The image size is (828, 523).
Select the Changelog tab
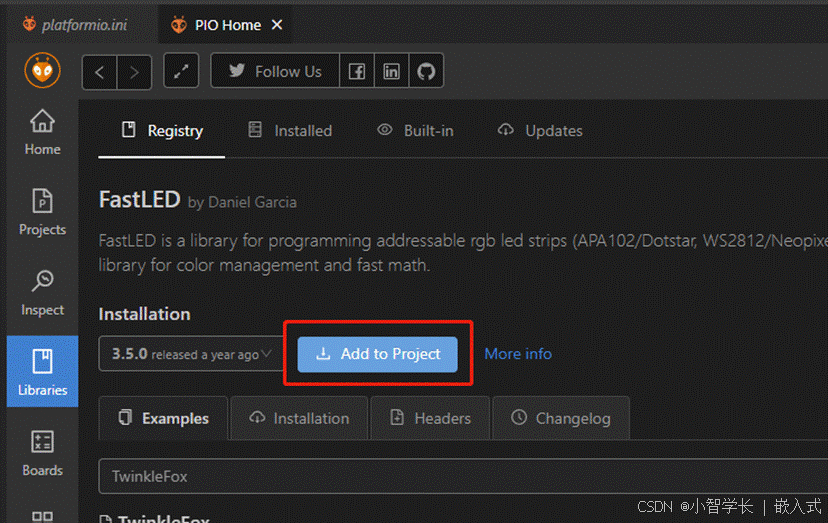click(x=561, y=418)
